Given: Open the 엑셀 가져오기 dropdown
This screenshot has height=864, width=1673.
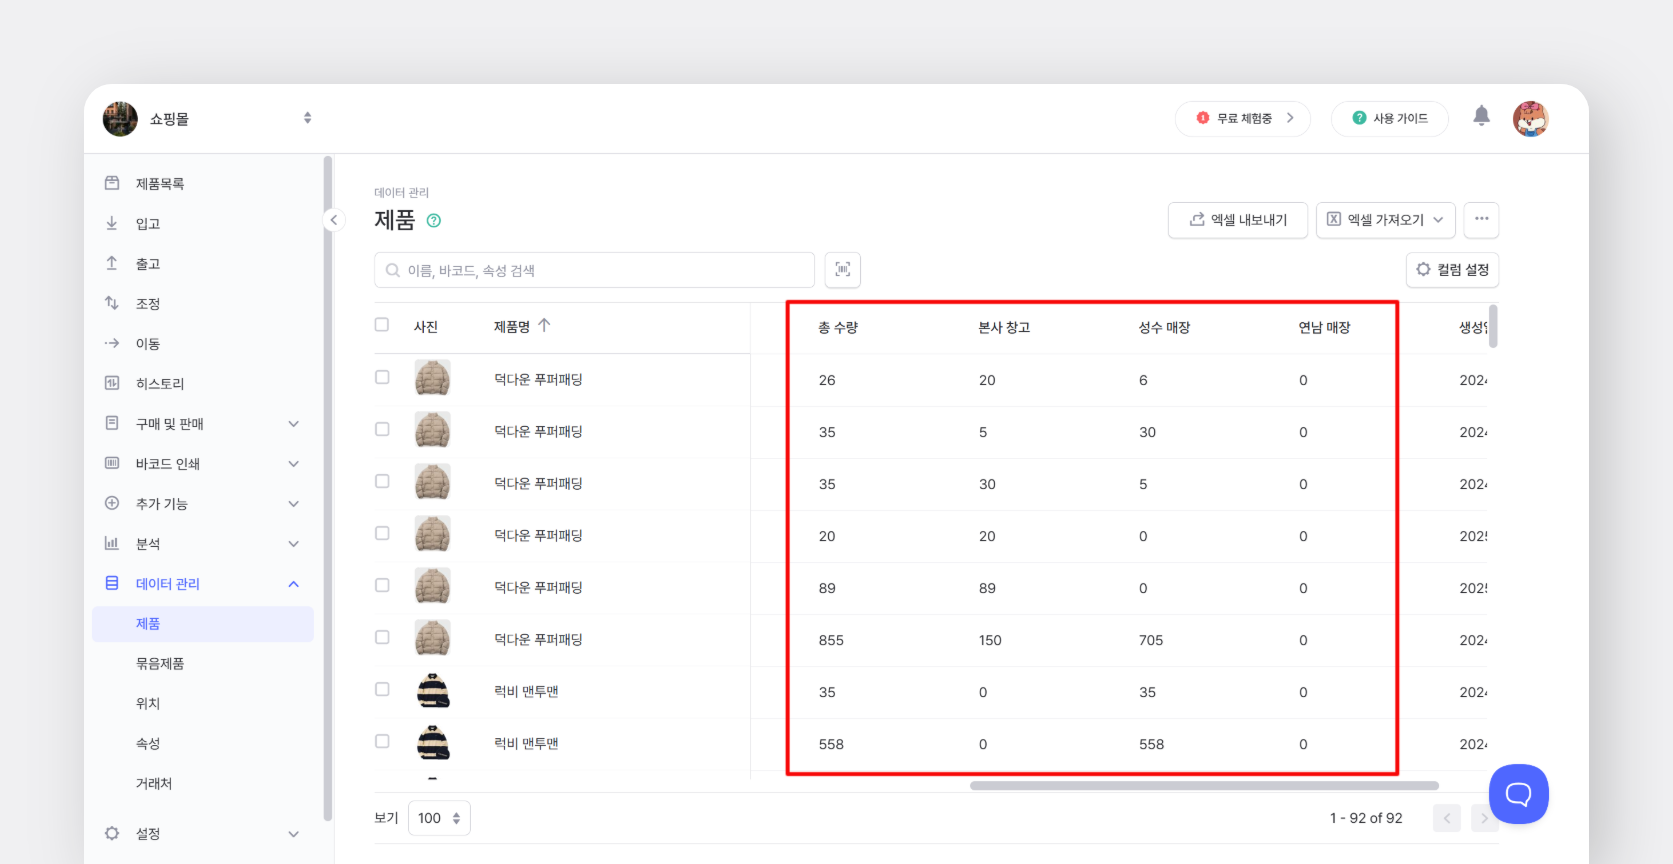Looking at the screenshot, I should 1385,220.
